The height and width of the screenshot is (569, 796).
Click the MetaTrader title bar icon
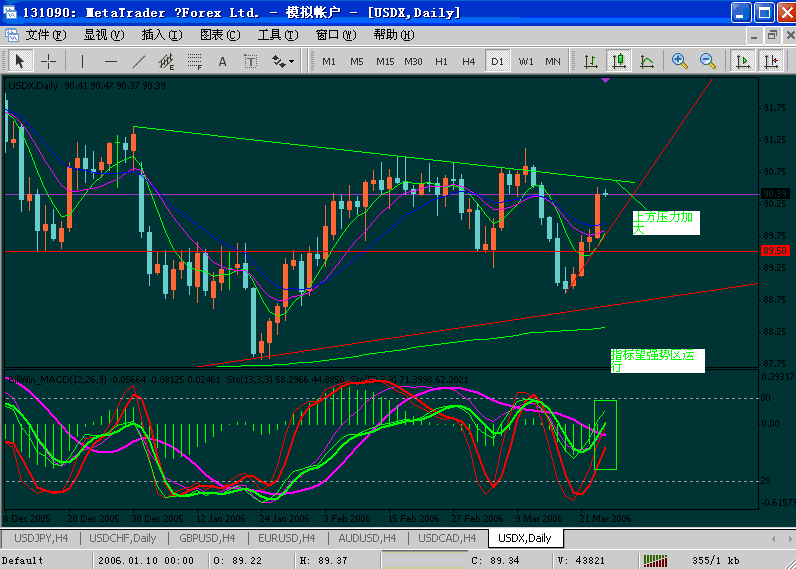10,12
